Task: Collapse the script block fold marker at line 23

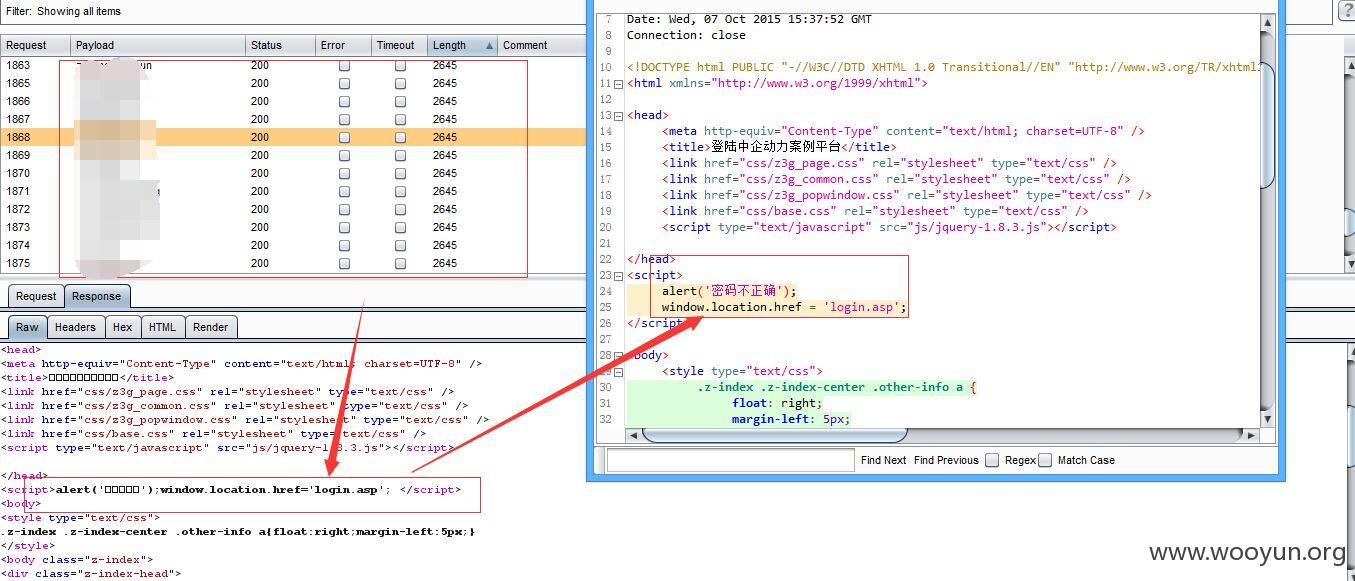Action: click(x=618, y=275)
